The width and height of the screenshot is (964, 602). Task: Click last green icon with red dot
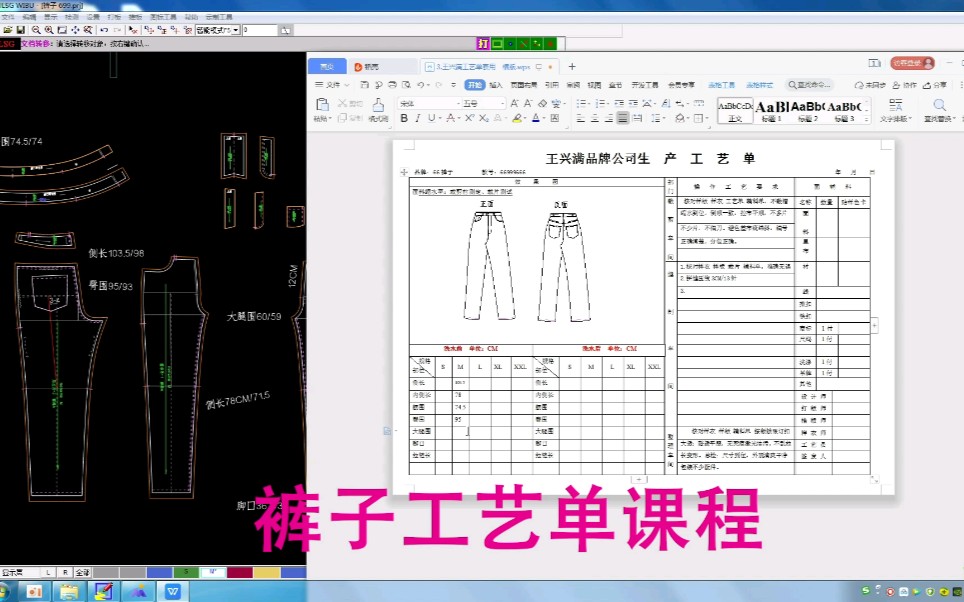tap(550, 44)
